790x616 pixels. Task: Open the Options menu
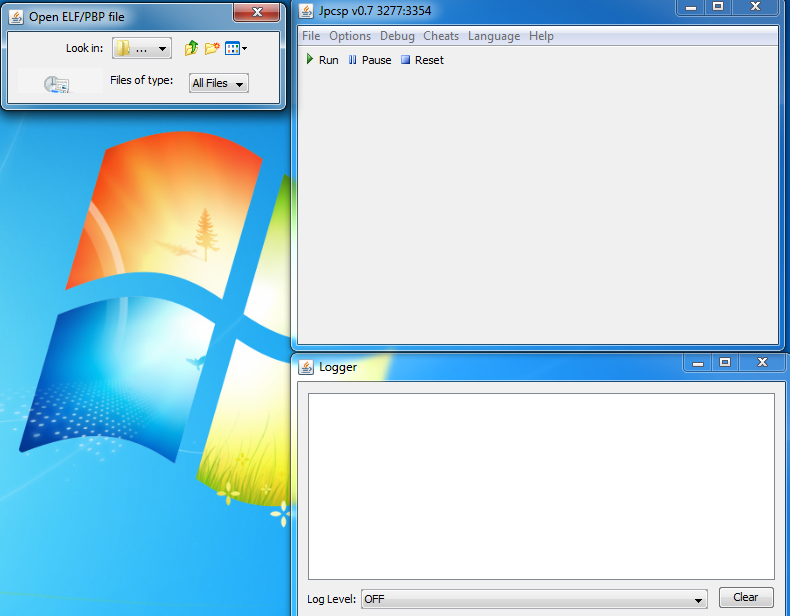click(x=350, y=36)
